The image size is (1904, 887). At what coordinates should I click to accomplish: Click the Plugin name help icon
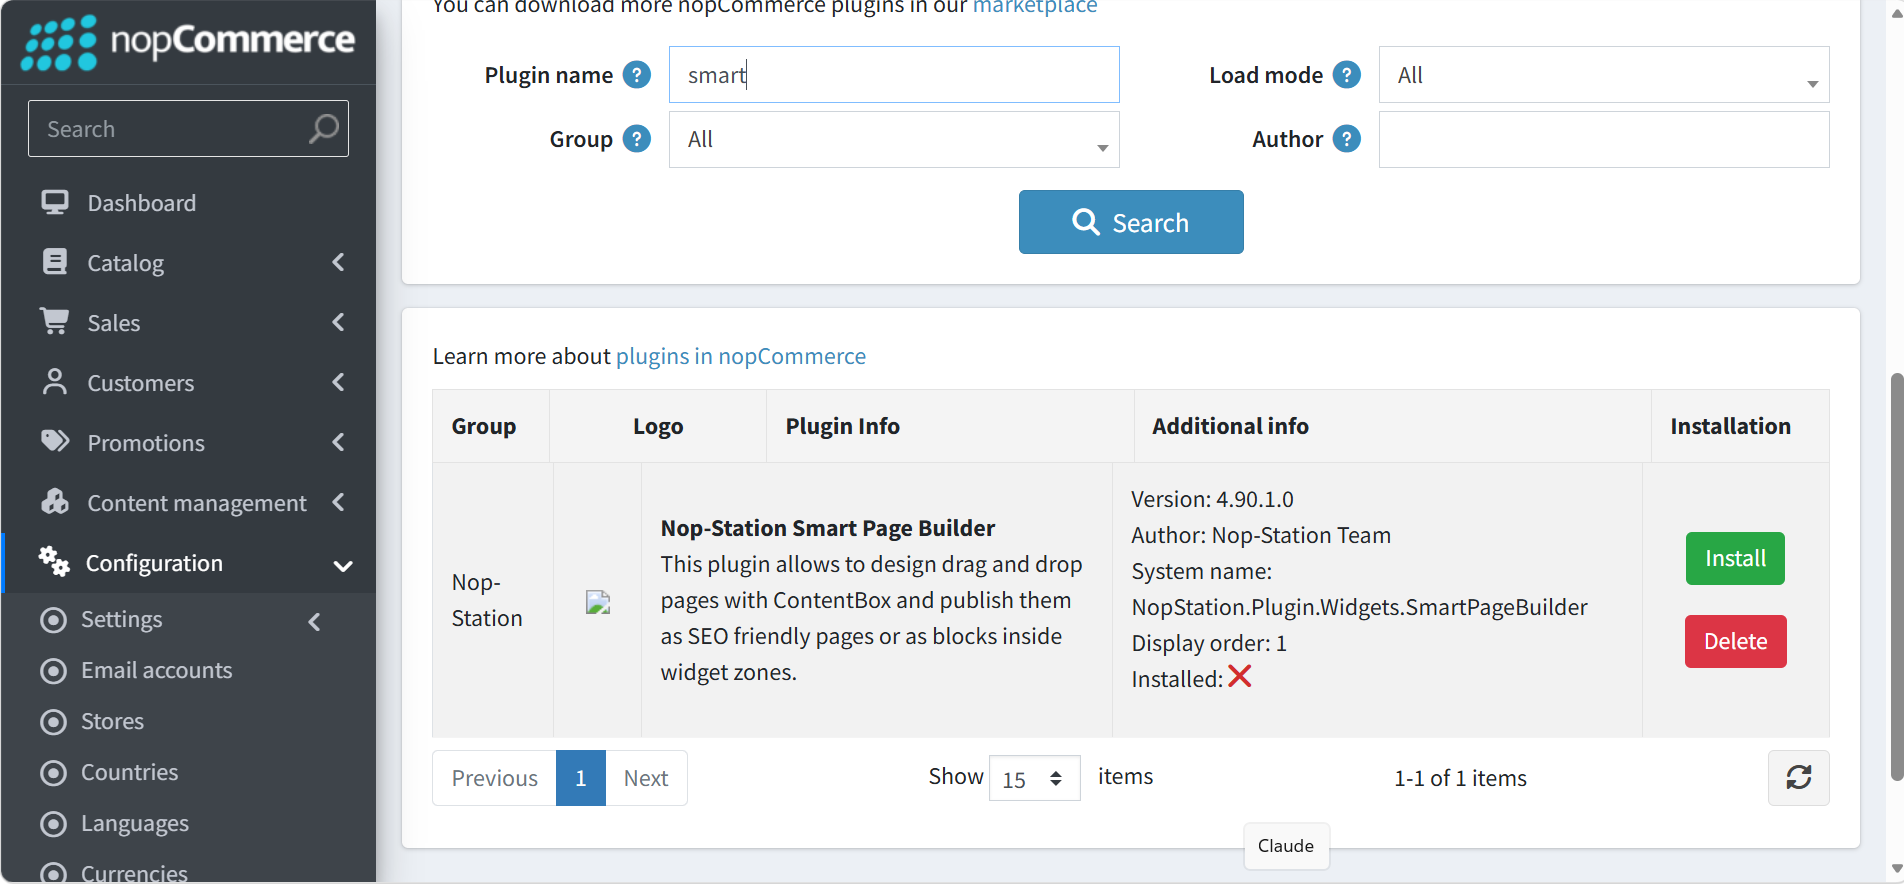coord(637,75)
